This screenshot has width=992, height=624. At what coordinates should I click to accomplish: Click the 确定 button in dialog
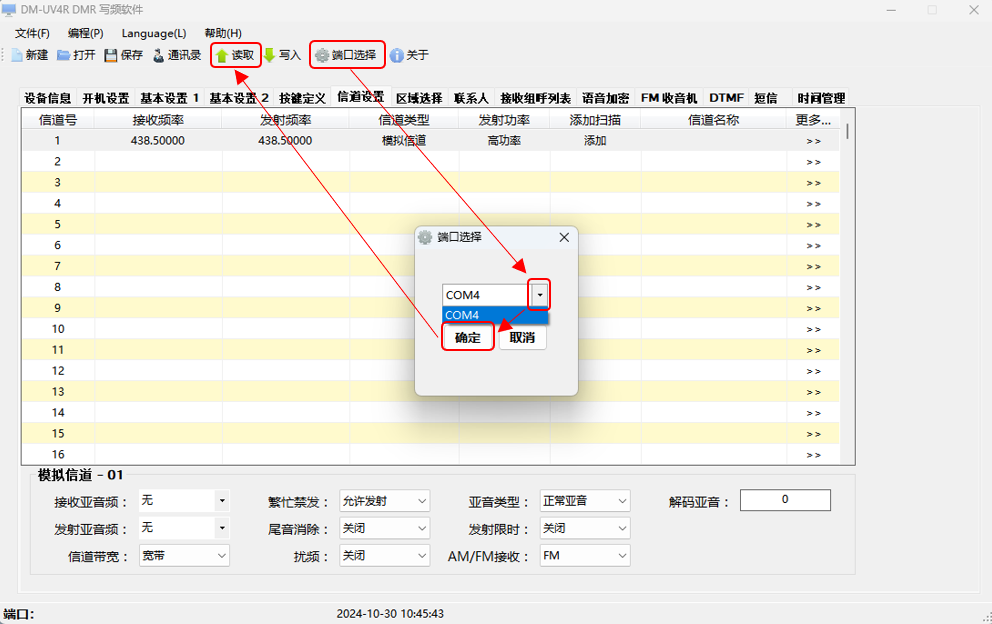point(468,338)
